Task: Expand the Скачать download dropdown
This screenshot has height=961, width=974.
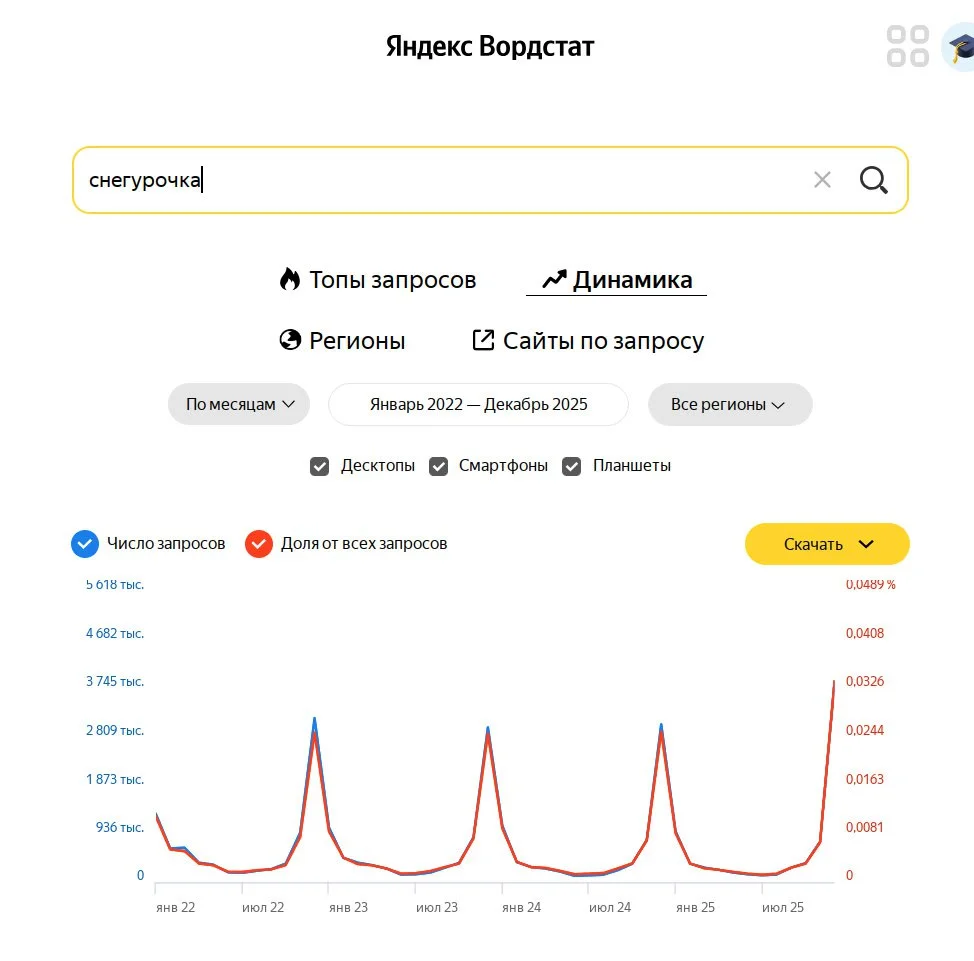Action: (x=827, y=544)
